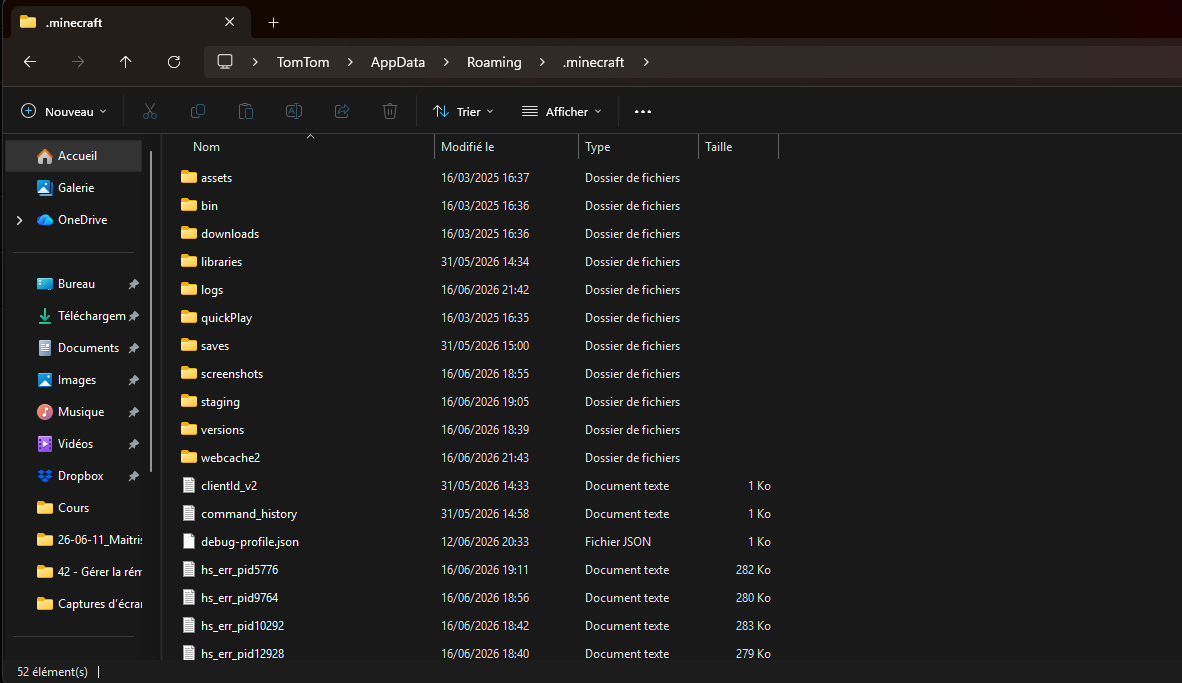Screen dimensions: 1182x683
Task: Click the Paste clipboard icon
Action: (246, 112)
